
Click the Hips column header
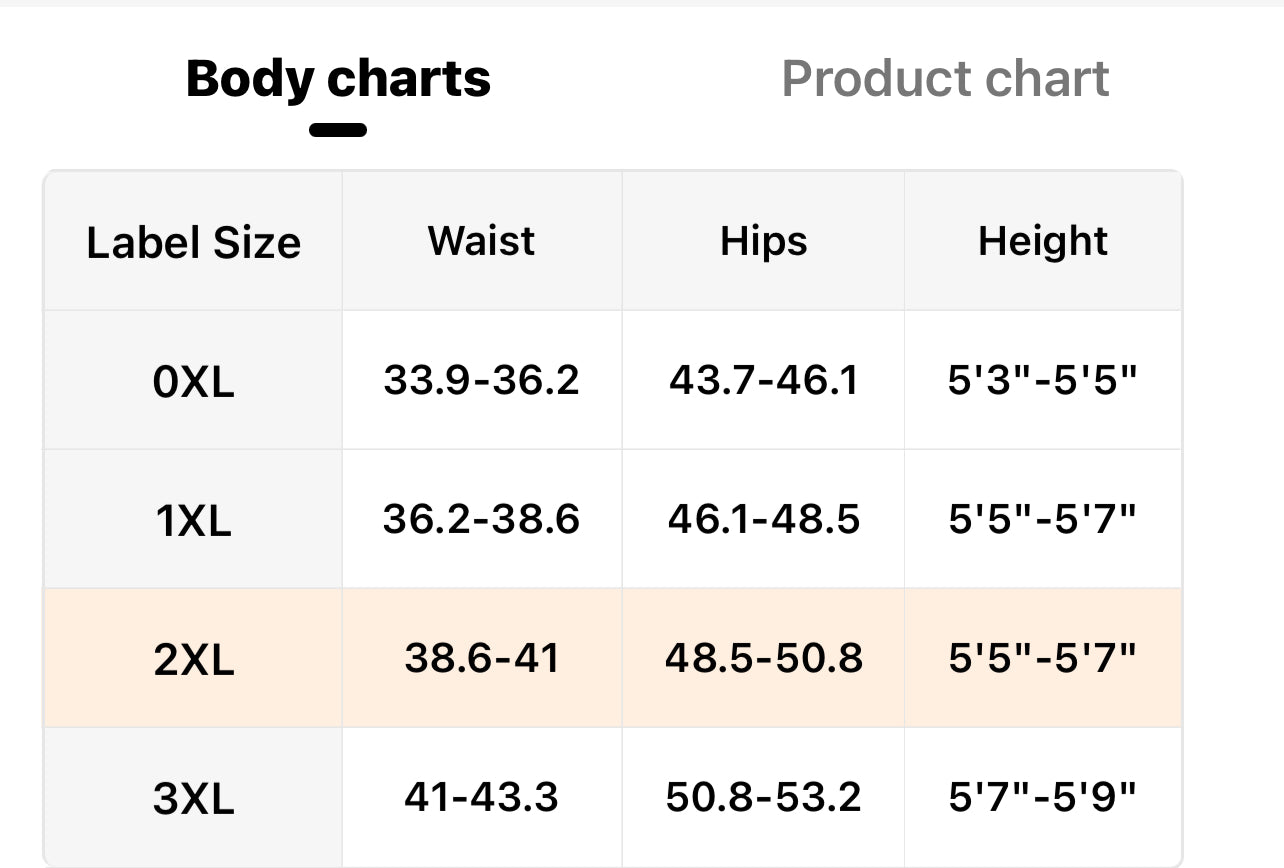pyautogui.click(x=764, y=241)
